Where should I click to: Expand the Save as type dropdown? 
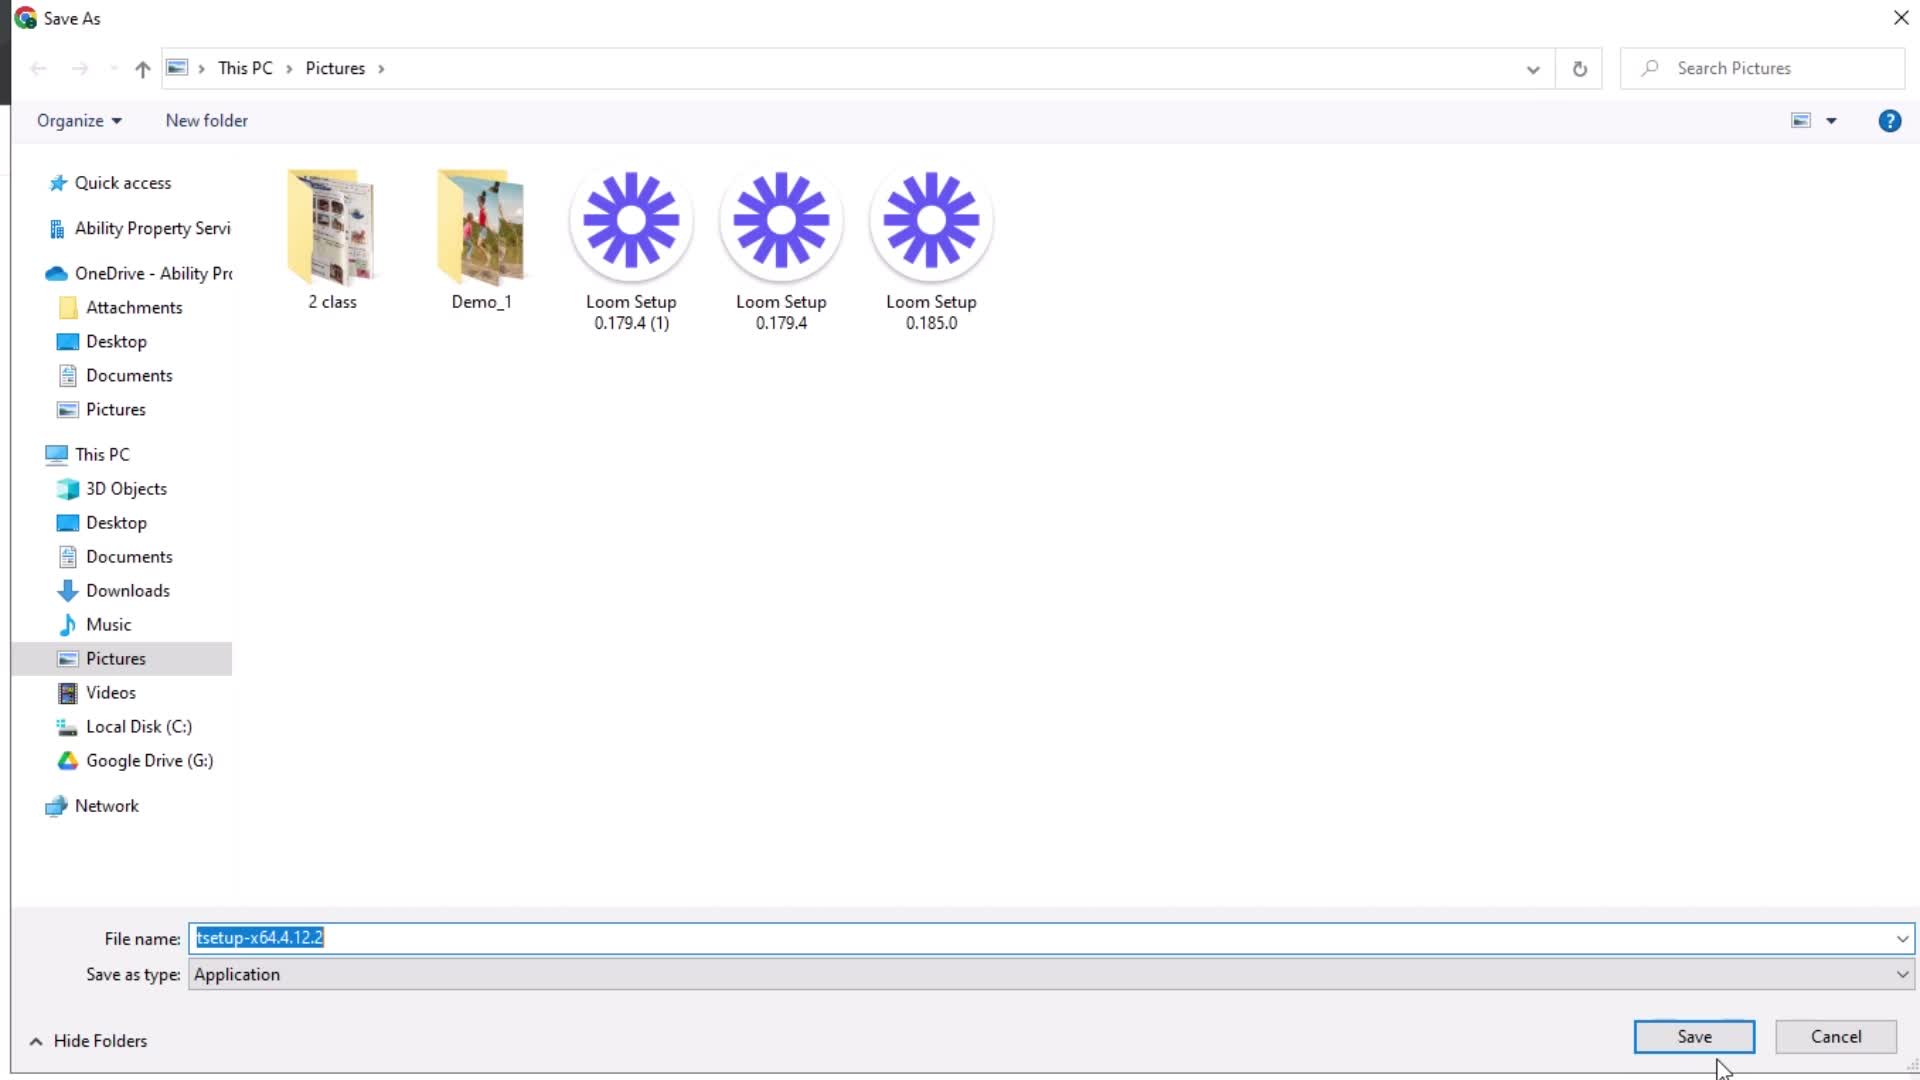[x=1898, y=973]
